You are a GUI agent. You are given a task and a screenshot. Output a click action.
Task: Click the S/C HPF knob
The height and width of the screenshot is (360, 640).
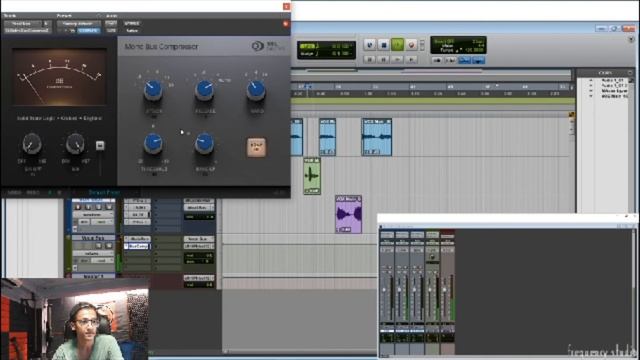coord(31,144)
